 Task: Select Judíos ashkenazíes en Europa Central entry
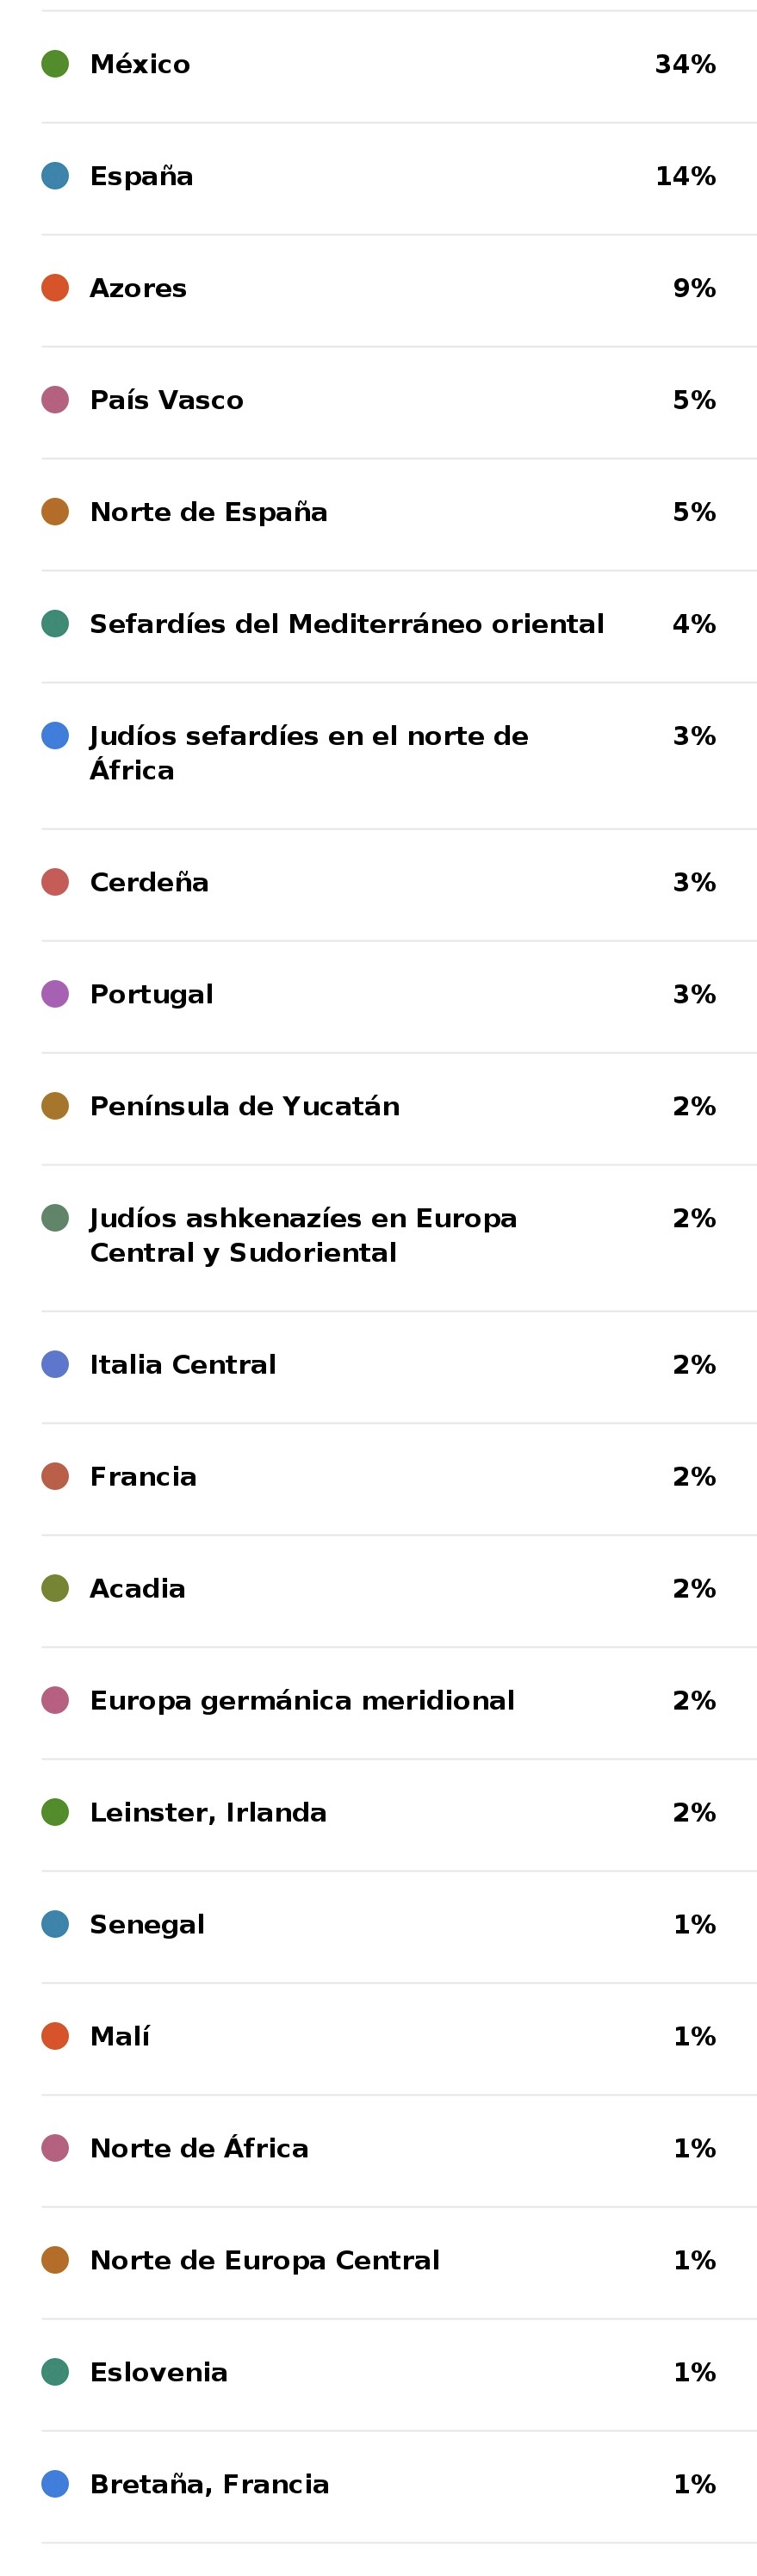coord(302,1235)
